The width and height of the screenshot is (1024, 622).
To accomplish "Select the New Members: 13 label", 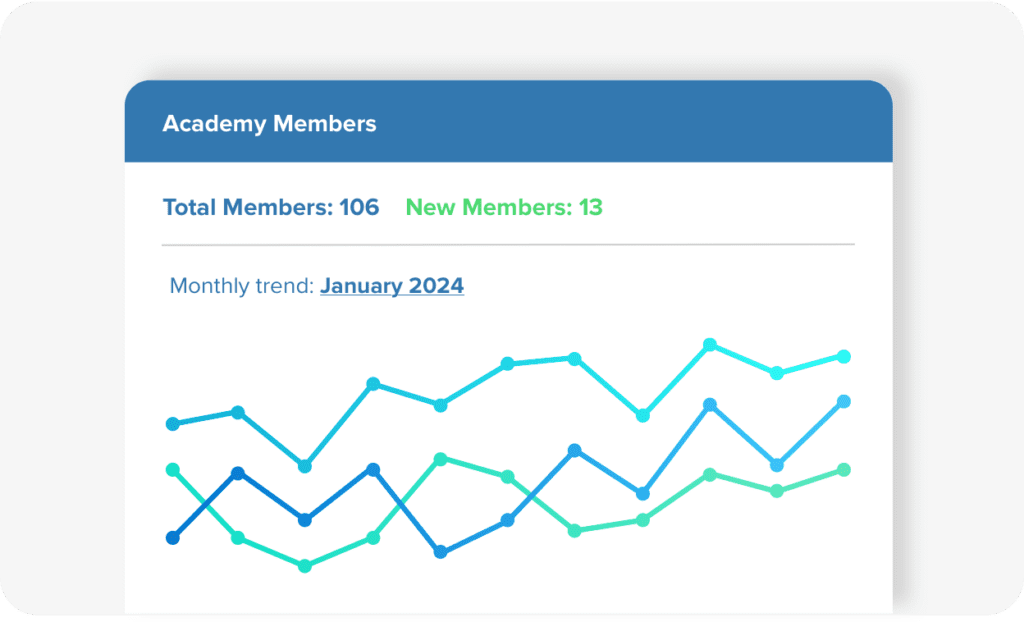I will 504,207.
